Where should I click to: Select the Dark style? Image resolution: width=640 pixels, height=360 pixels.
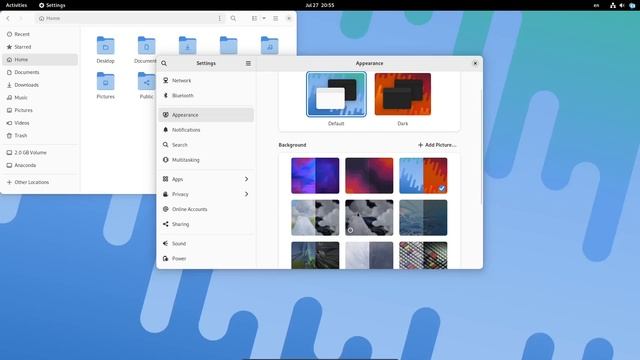[402, 94]
